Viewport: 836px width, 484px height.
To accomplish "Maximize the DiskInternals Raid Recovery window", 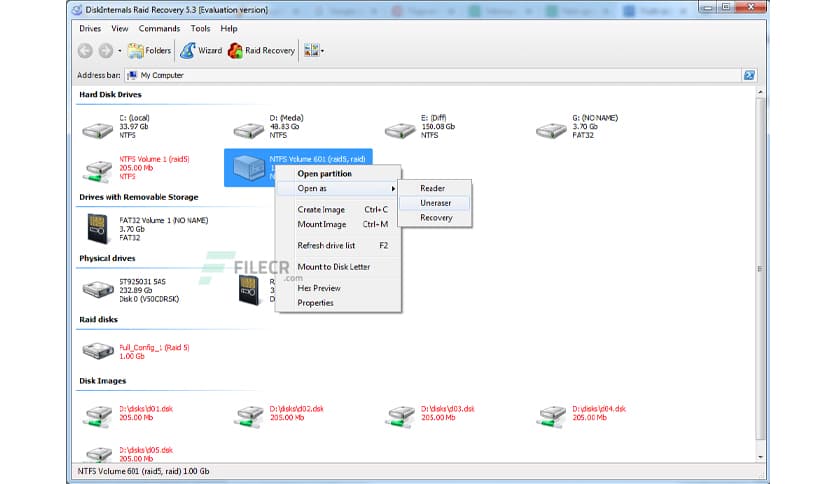I will [x=726, y=7].
